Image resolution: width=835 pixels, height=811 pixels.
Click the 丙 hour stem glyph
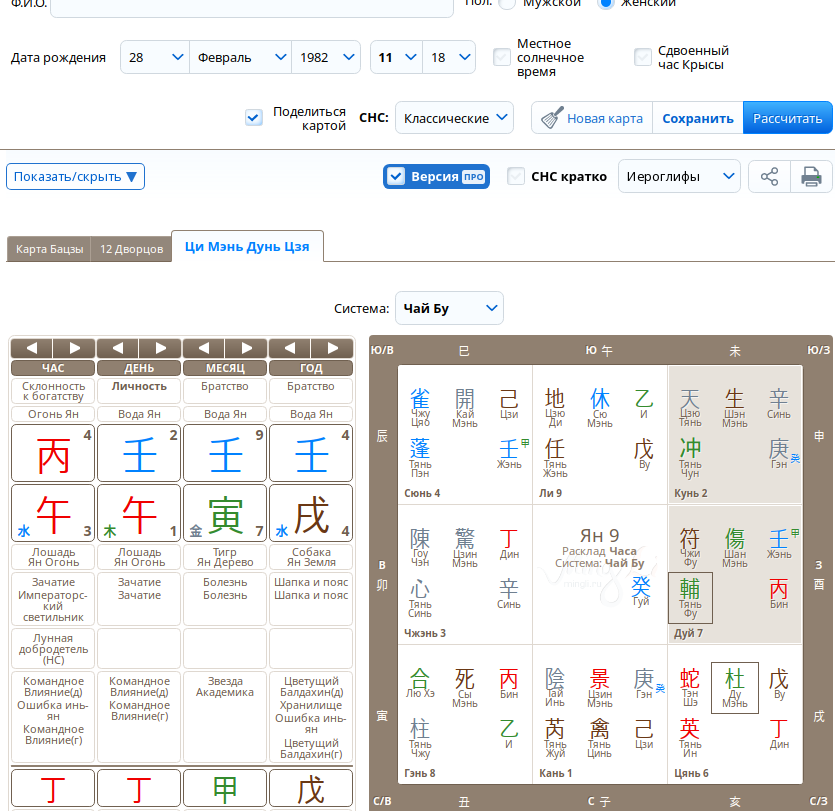pyautogui.click(x=53, y=455)
